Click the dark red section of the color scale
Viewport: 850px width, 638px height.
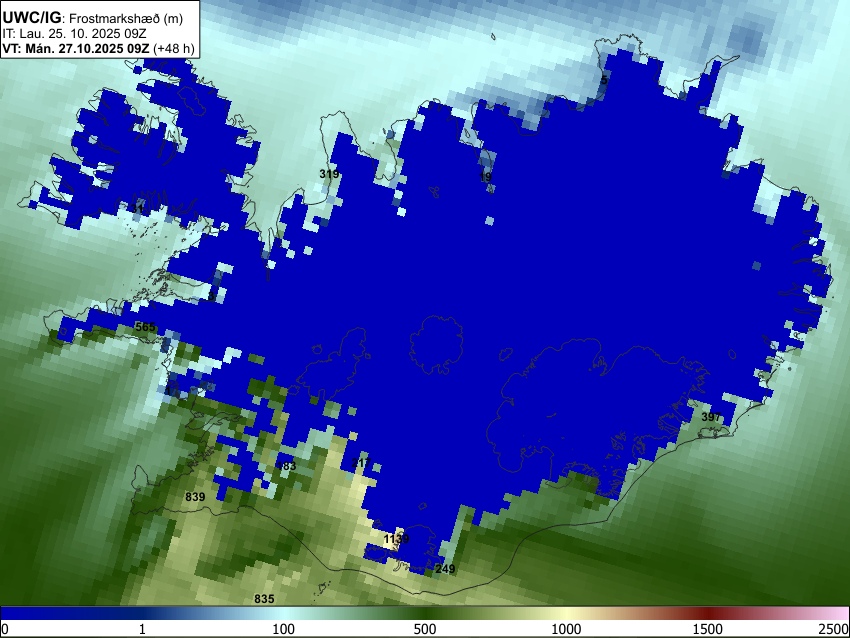(708, 614)
